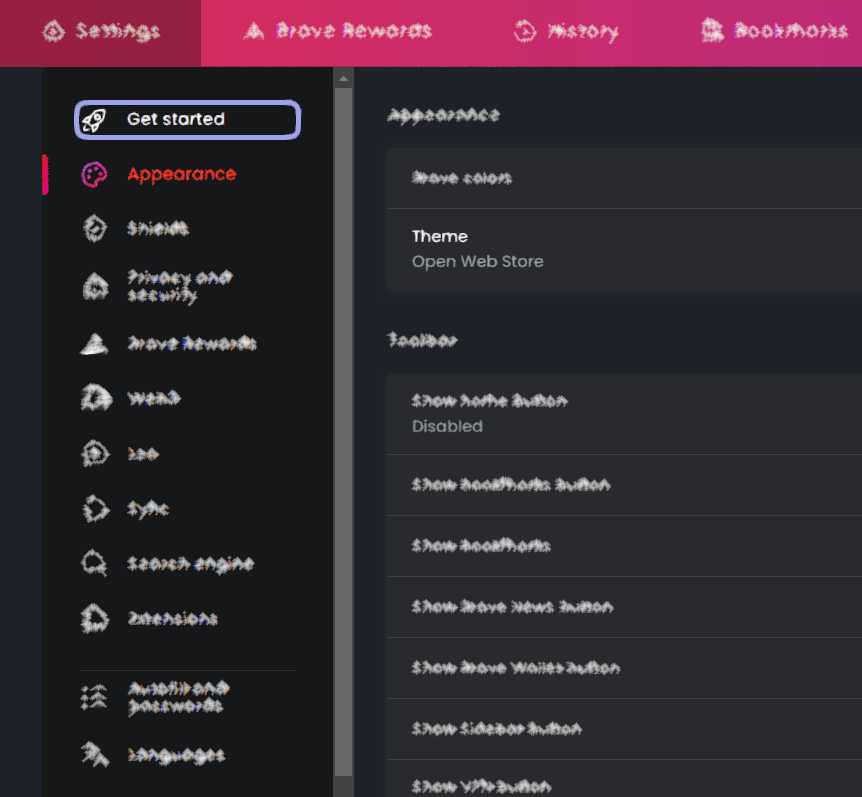Select the Languages icon in the sidebar

click(x=95, y=755)
